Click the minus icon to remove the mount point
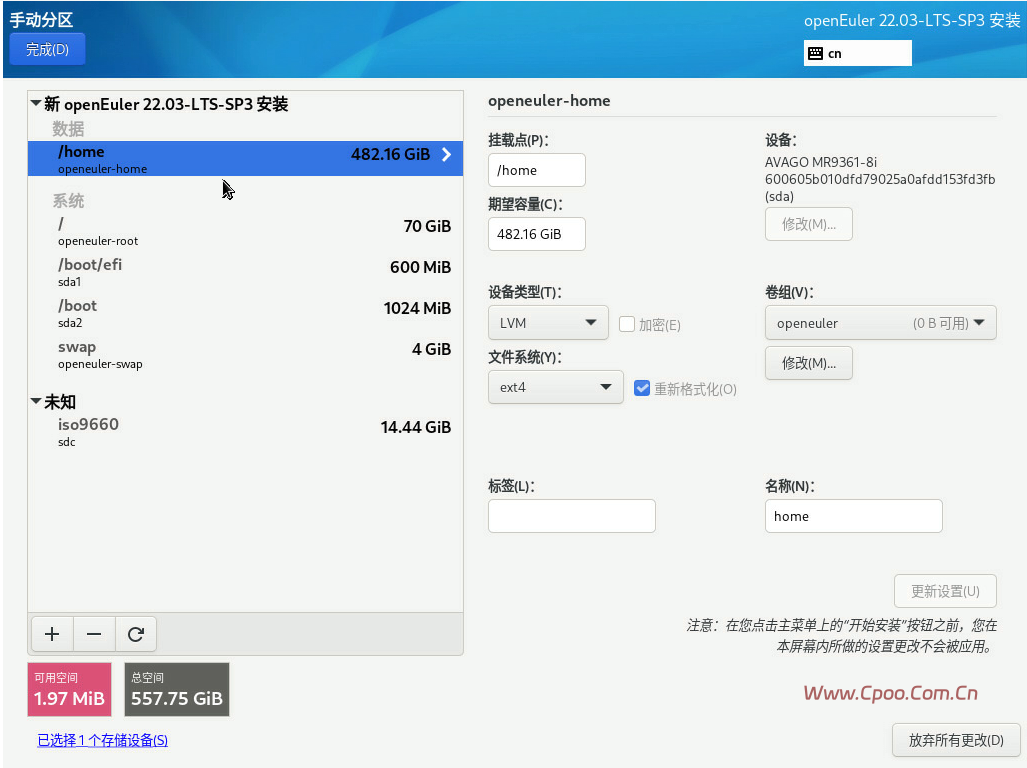The height and width of the screenshot is (768, 1027). [x=94, y=634]
